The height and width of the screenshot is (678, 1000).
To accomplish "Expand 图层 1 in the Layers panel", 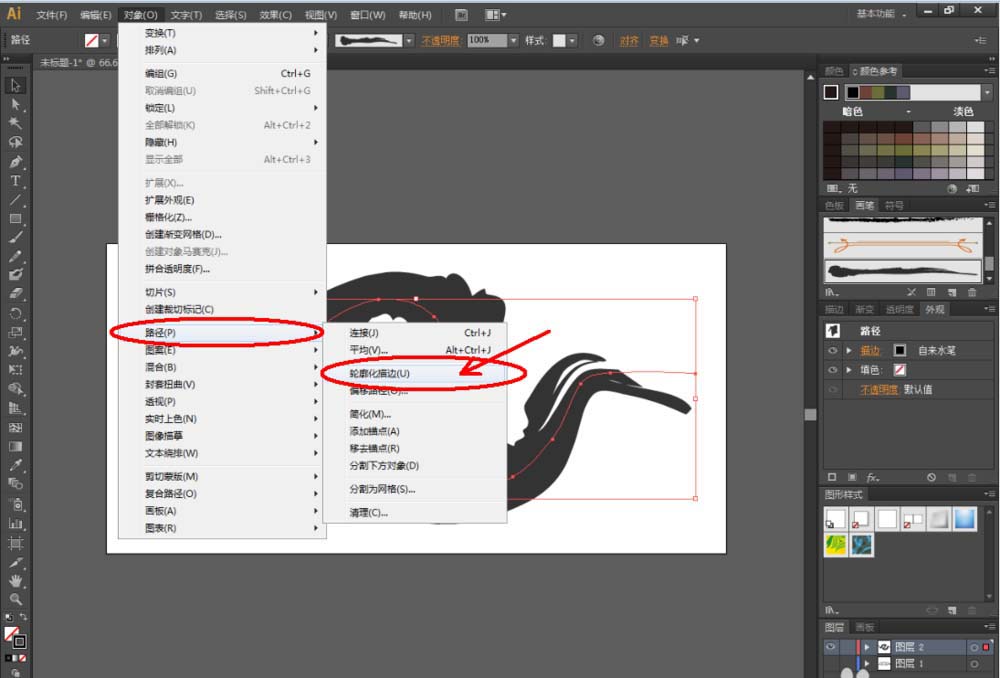I will point(867,663).
